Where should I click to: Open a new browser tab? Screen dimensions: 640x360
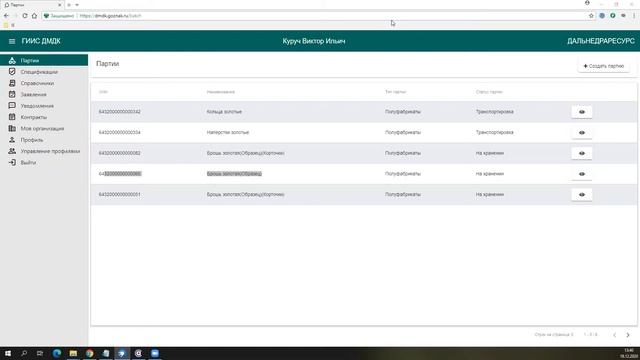[x=69, y=5]
